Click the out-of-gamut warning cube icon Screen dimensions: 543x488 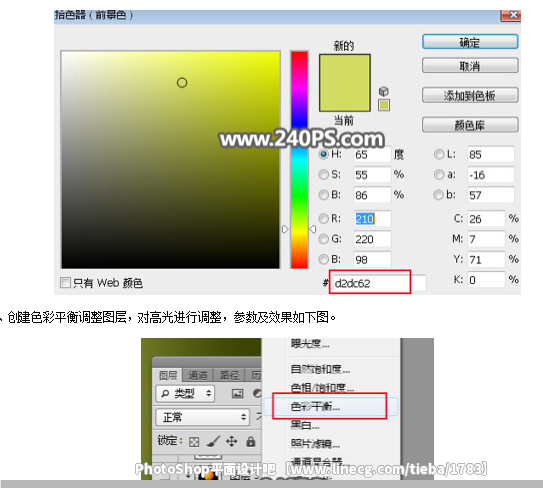[383, 91]
